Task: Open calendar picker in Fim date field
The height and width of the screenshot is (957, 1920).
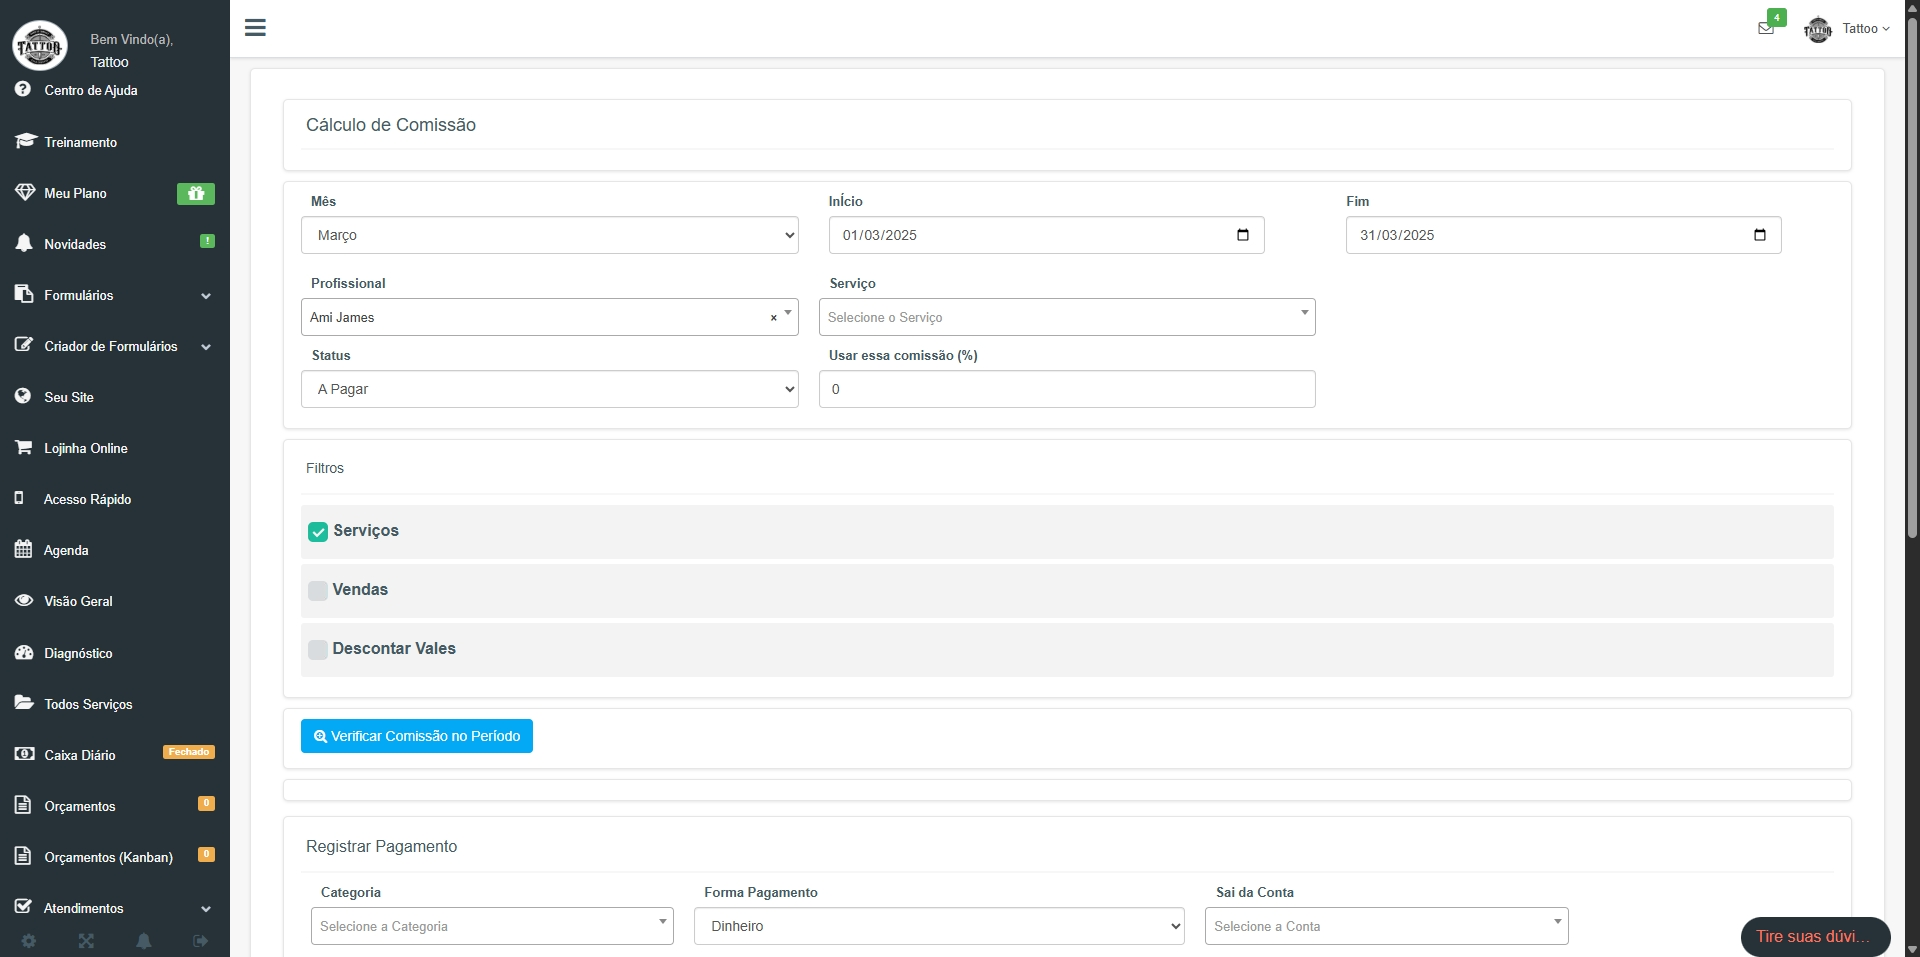Action: (1760, 235)
